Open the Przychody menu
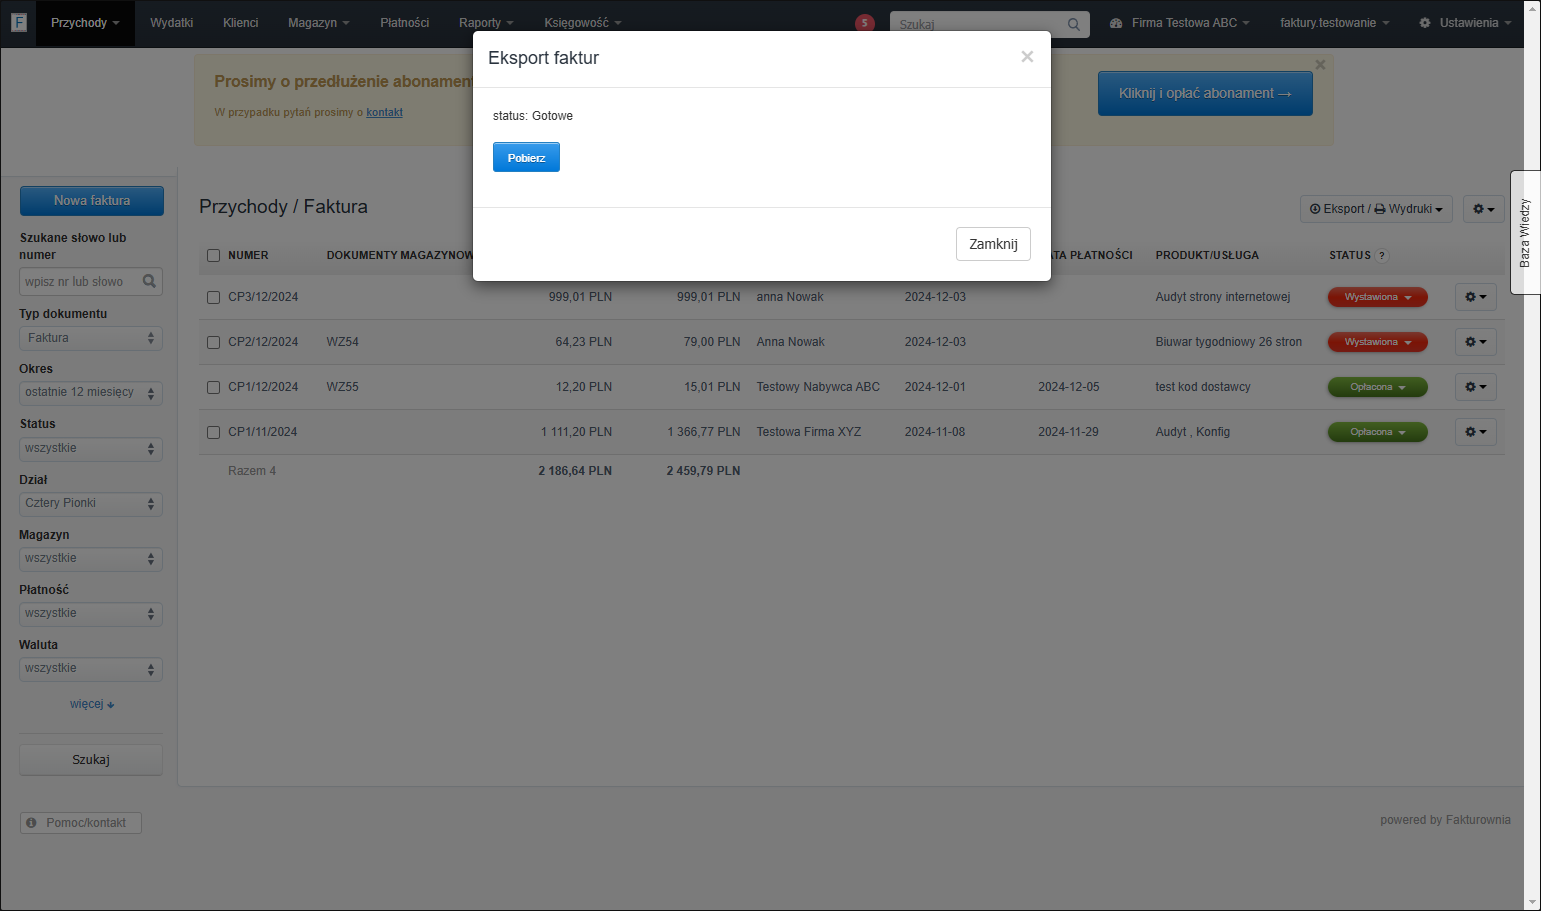The image size is (1541, 911). (x=85, y=23)
